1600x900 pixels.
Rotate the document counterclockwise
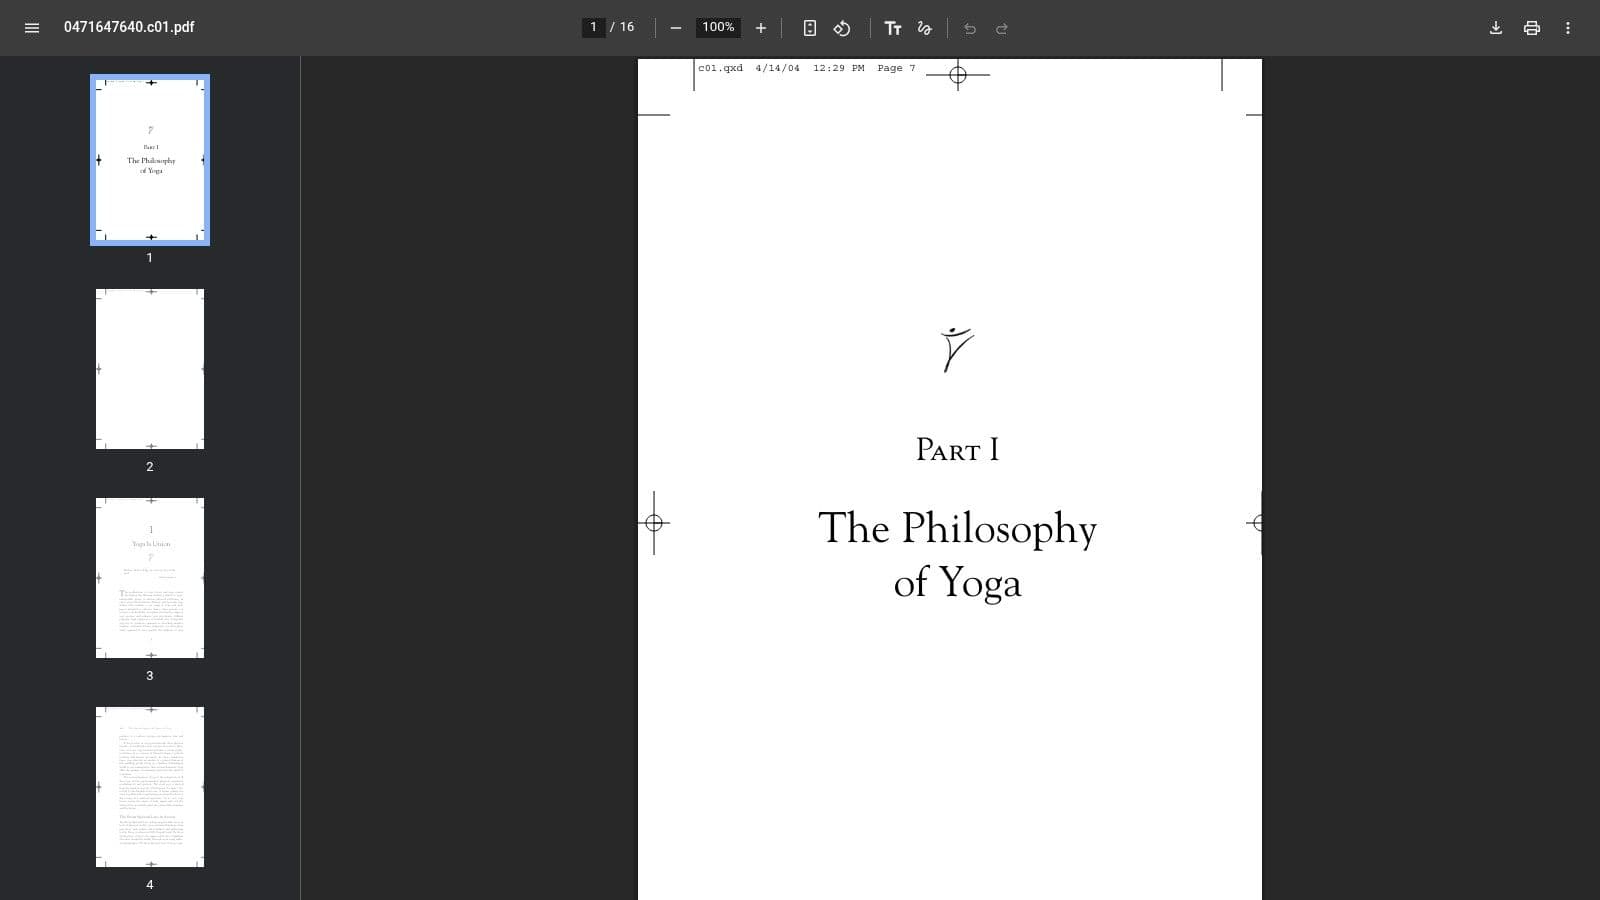pyautogui.click(x=842, y=28)
